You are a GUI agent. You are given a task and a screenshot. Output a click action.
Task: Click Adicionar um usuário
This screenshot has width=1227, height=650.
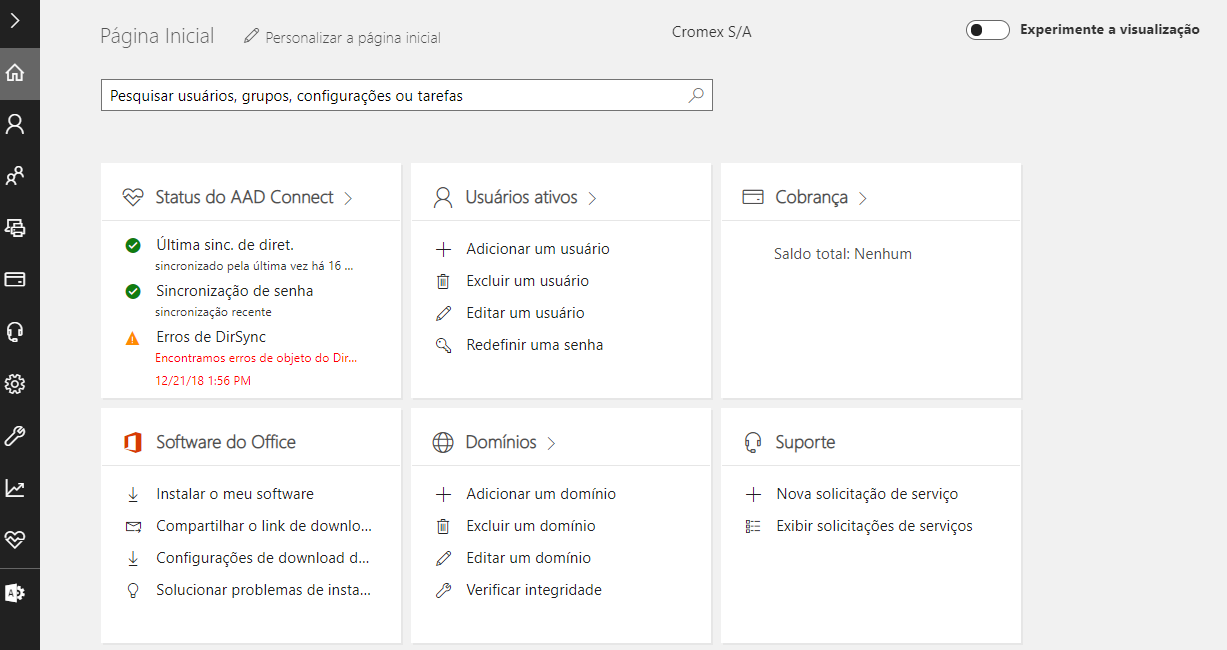pyautogui.click(x=537, y=249)
